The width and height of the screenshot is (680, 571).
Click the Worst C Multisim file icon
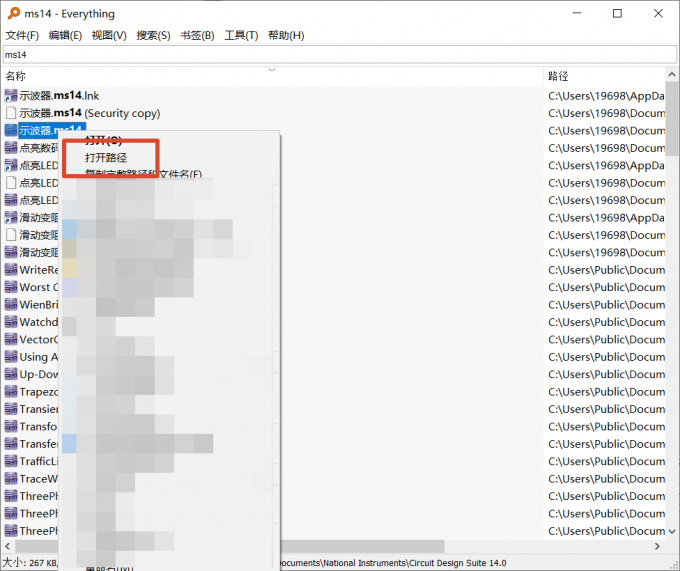(x=11, y=287)
